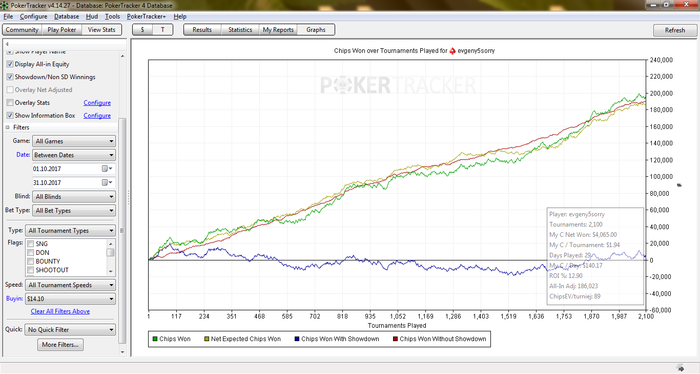Click yellow Net Expected Chips Won swatch
The width and height of the screenshot is (700, 374).
pyautogui.click(x=206, y=339)
